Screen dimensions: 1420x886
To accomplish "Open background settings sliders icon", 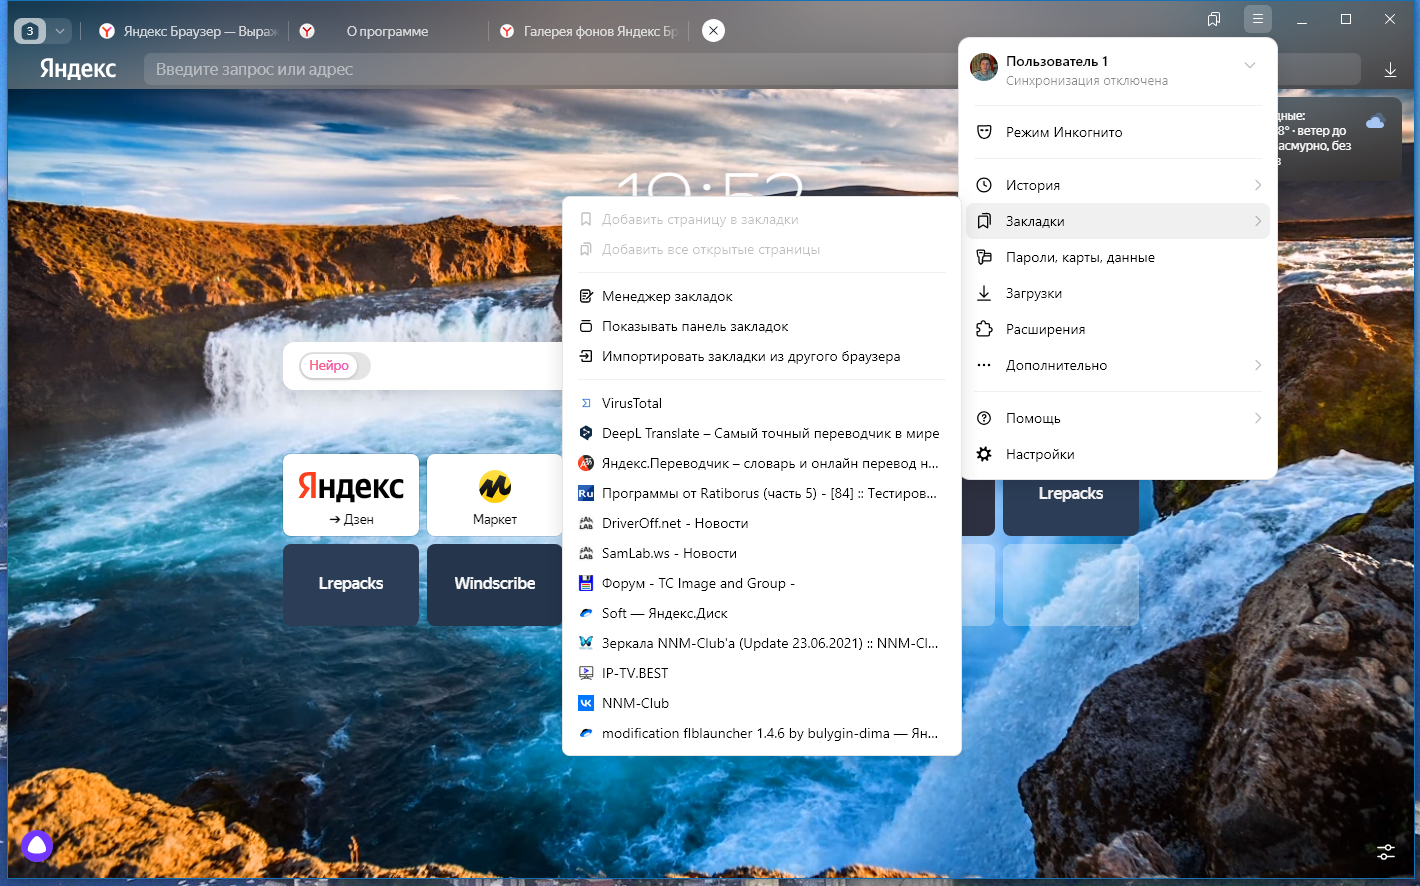I will point(1386,852).
